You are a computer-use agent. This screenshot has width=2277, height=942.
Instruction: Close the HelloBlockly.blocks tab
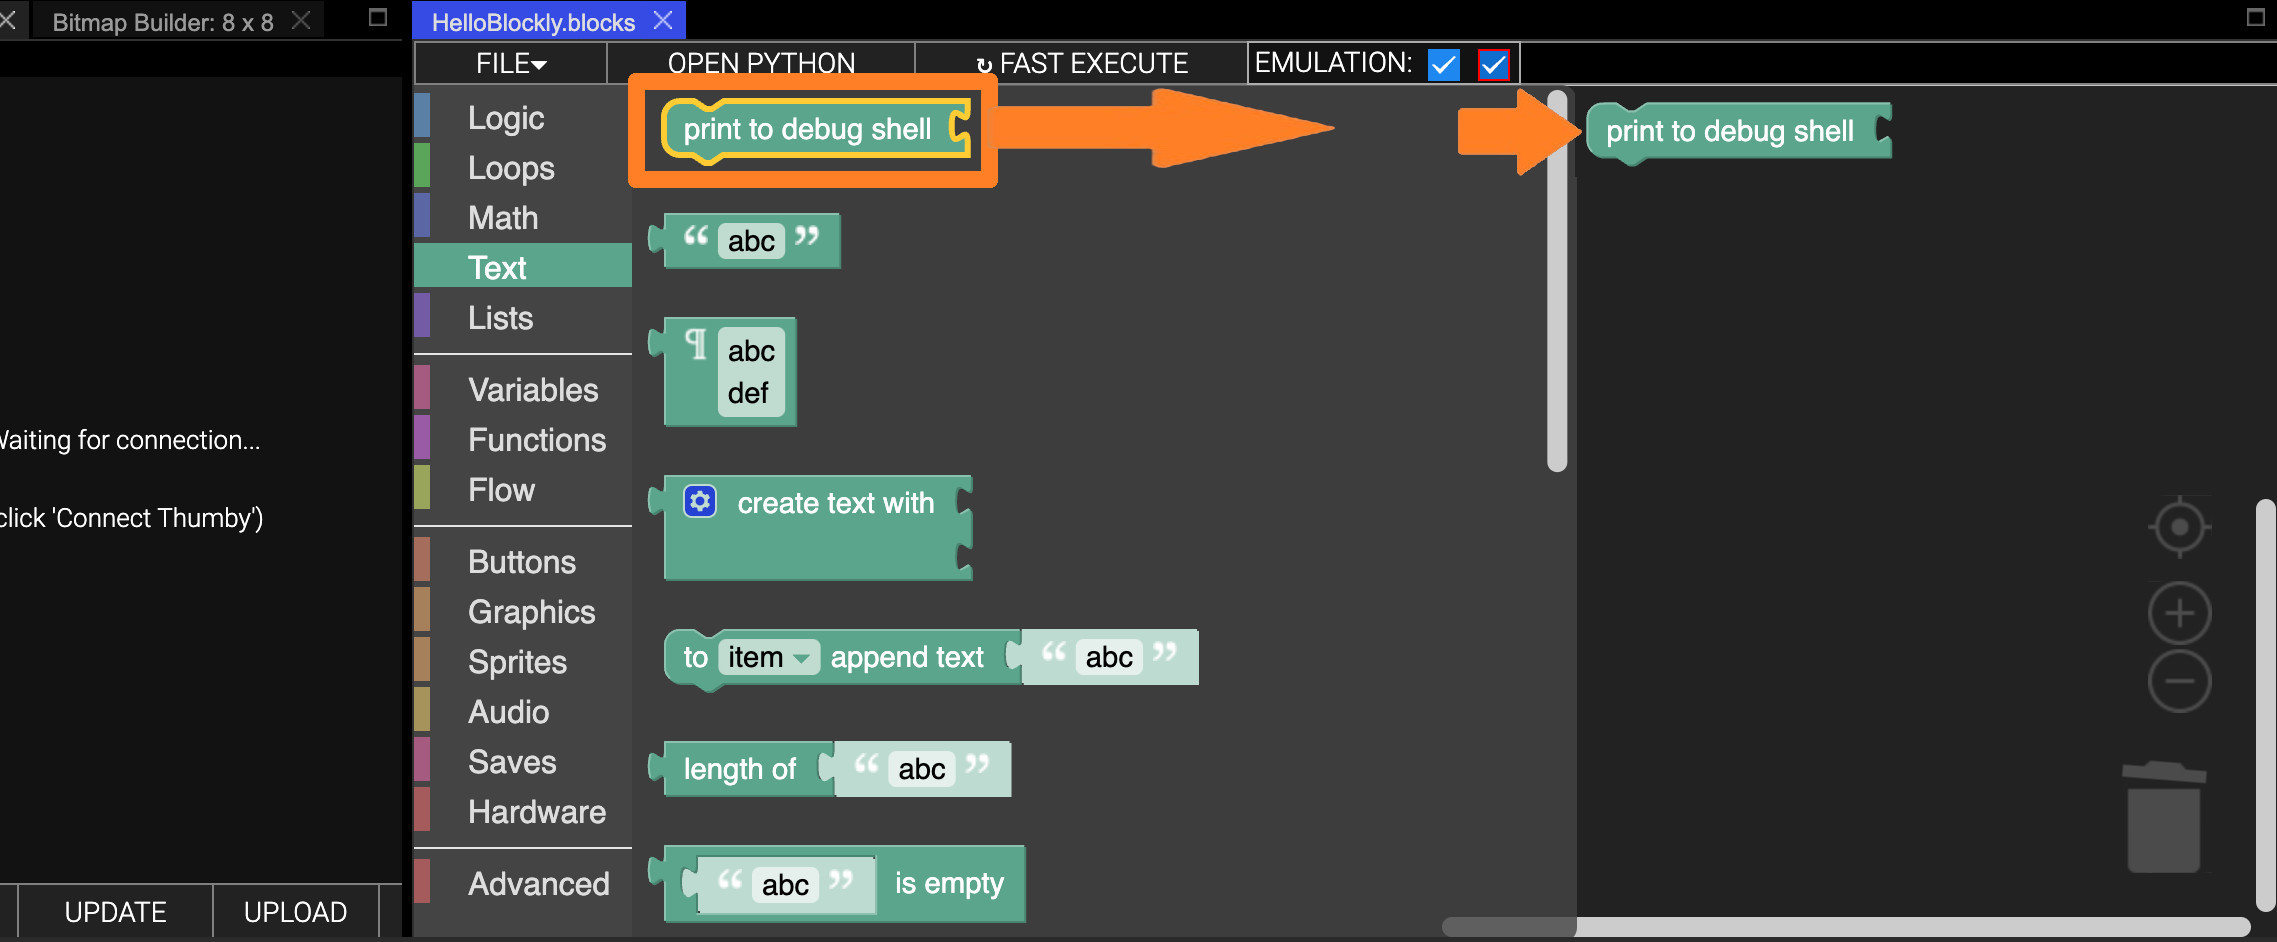pyautogui.click(x=663, y=21)
